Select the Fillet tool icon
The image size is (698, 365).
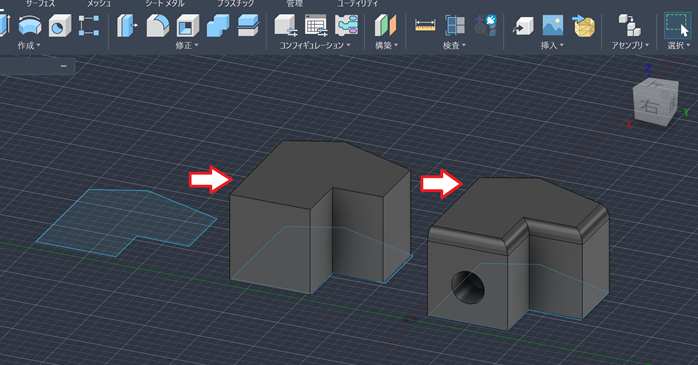[x=158, y=25]
